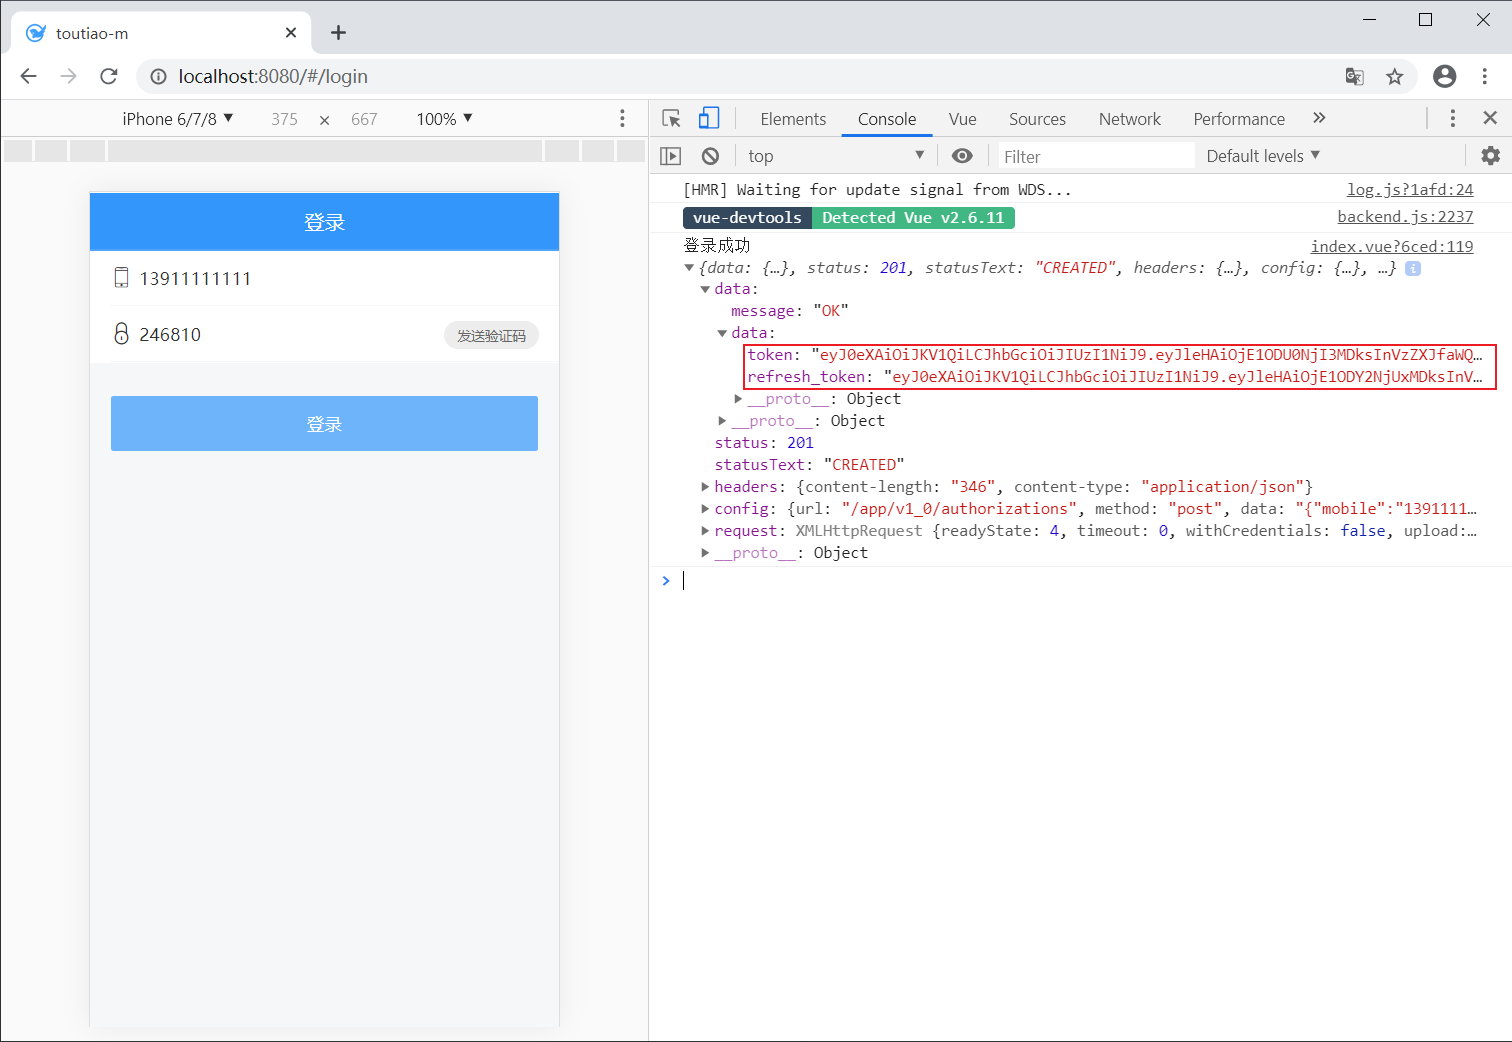The height and width of the screenshot is (1042, 1512).
Task: Expand the headers object in console
Action: (705, 487)
